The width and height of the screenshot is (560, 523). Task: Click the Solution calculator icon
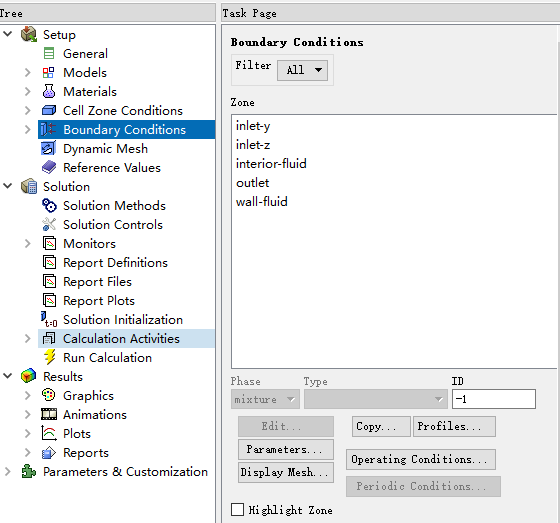click(29, 186)
